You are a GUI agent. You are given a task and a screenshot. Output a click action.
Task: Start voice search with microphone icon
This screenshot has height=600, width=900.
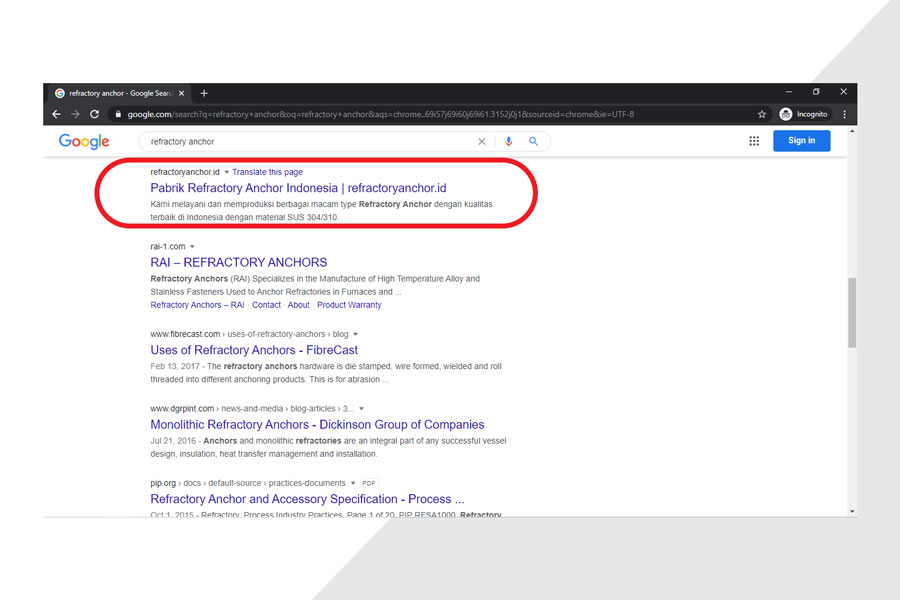(x=508, y=141)
